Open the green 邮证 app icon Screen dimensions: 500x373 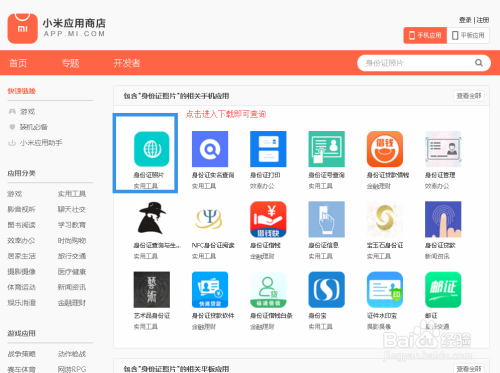tap(443, 290)
